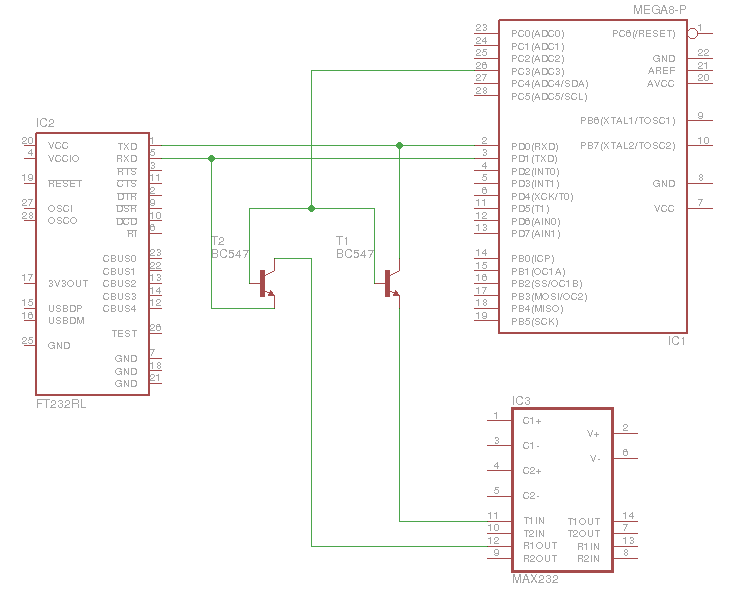Click the PB7(XTAL2/TOSC2) pin label

[x=627, y=146]
